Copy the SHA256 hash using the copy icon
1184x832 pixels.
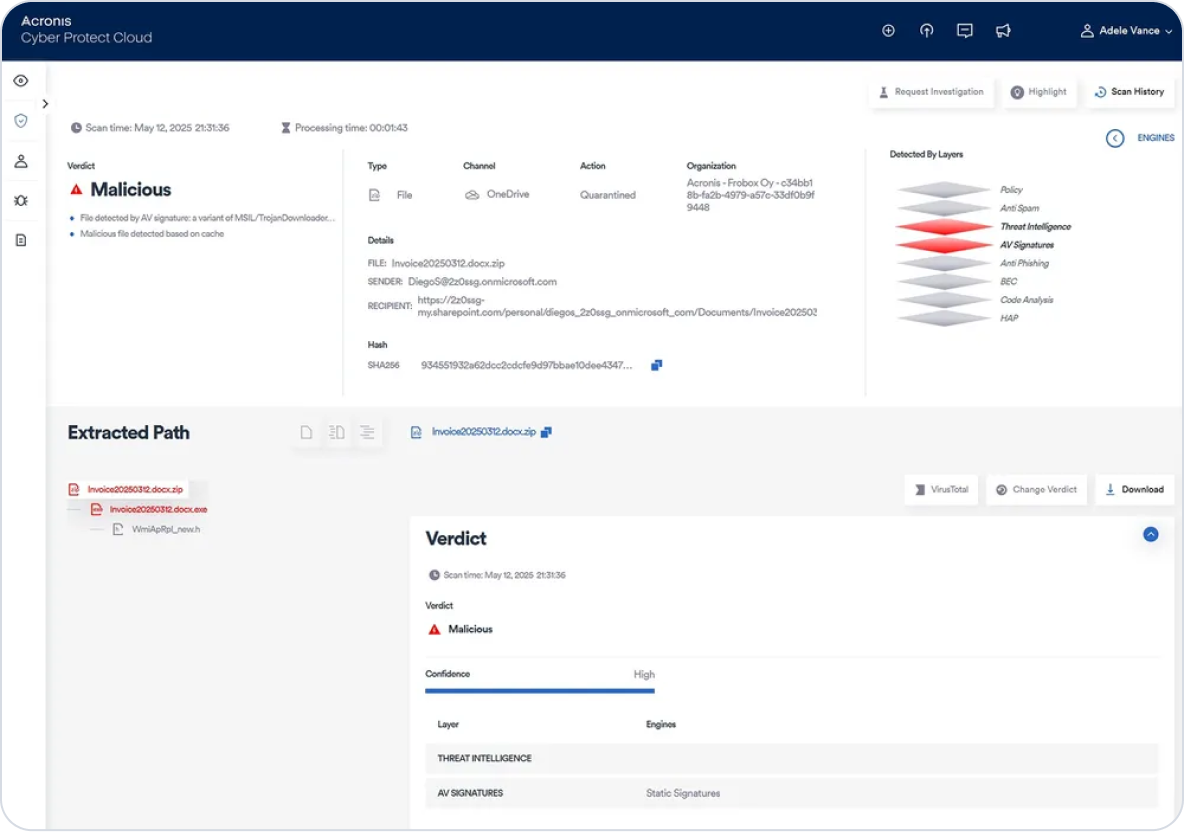[x=657, y=365]
